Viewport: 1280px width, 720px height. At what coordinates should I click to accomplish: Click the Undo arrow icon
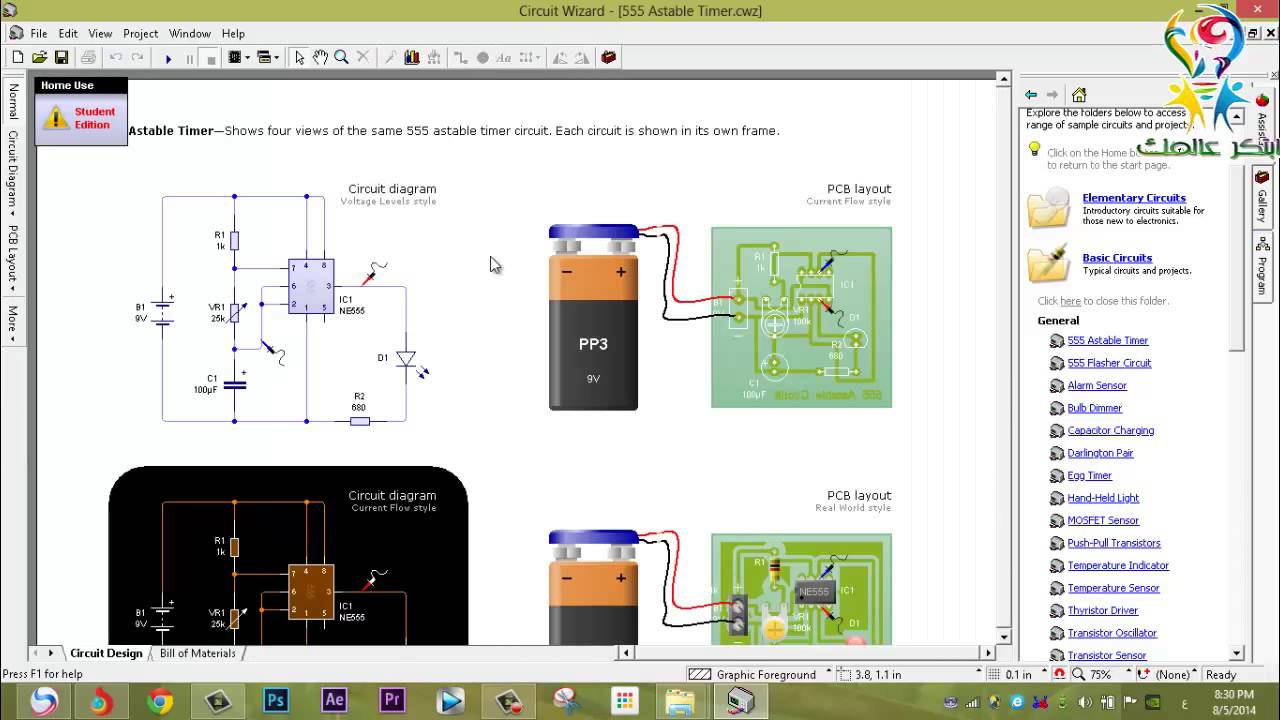[x=116, y=58]
